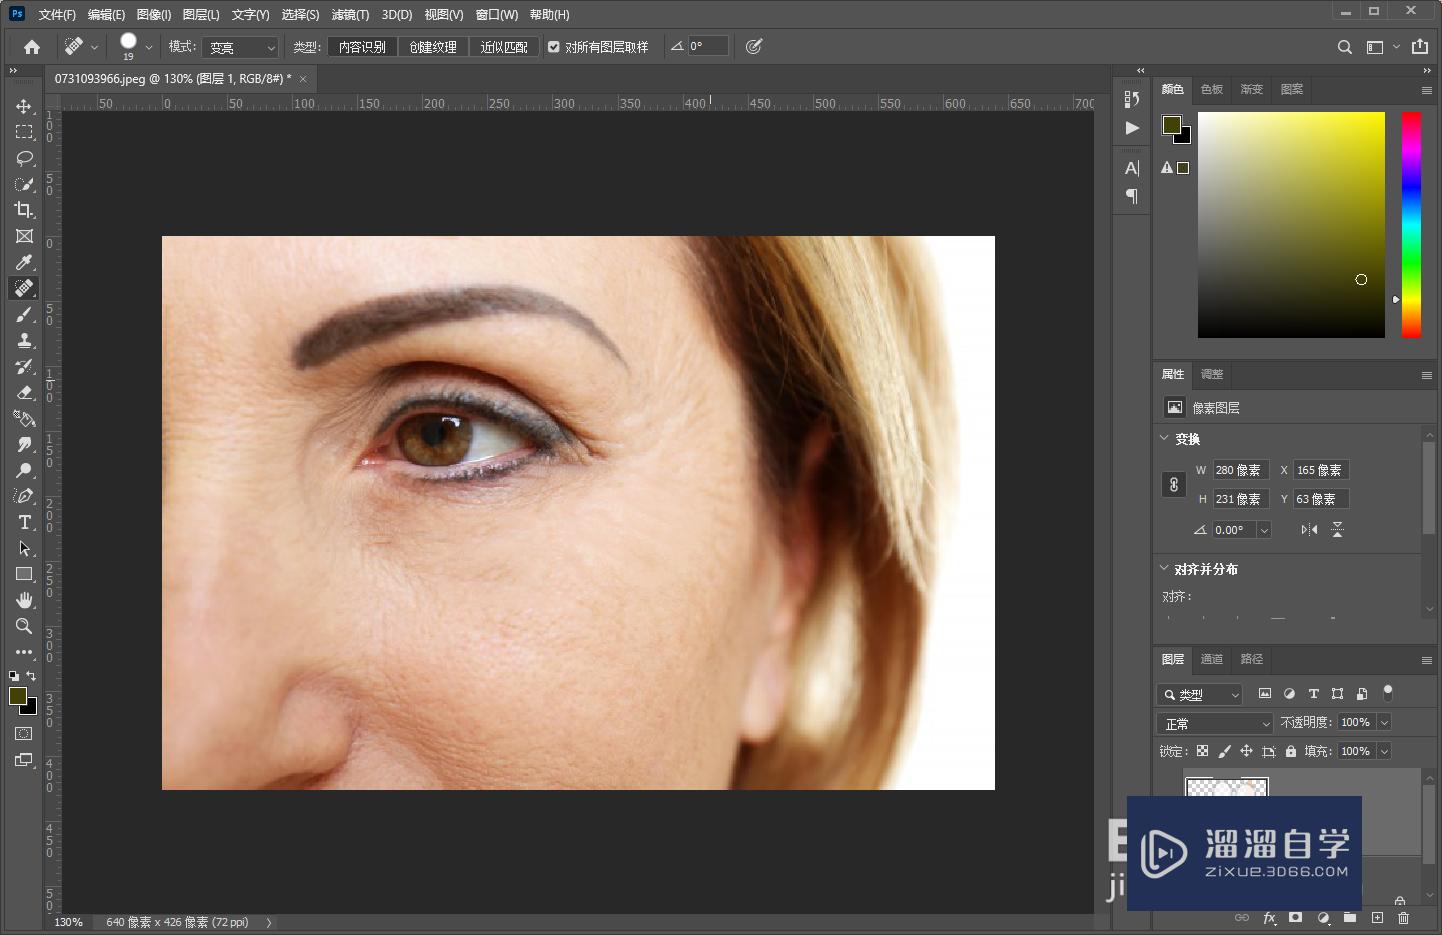The width and height of the screenshot is (1442, 935).
Task: Open the 图像(I) menu
Action: coord(154,15)
